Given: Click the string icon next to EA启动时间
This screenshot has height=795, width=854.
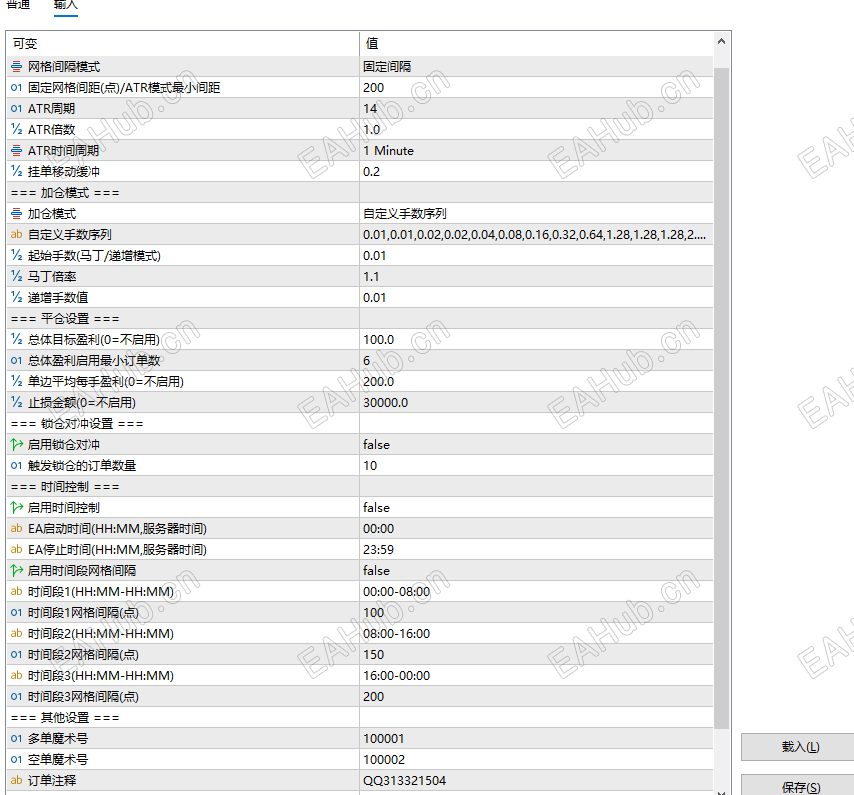Looking at the screenshot, I should (16, 529).
